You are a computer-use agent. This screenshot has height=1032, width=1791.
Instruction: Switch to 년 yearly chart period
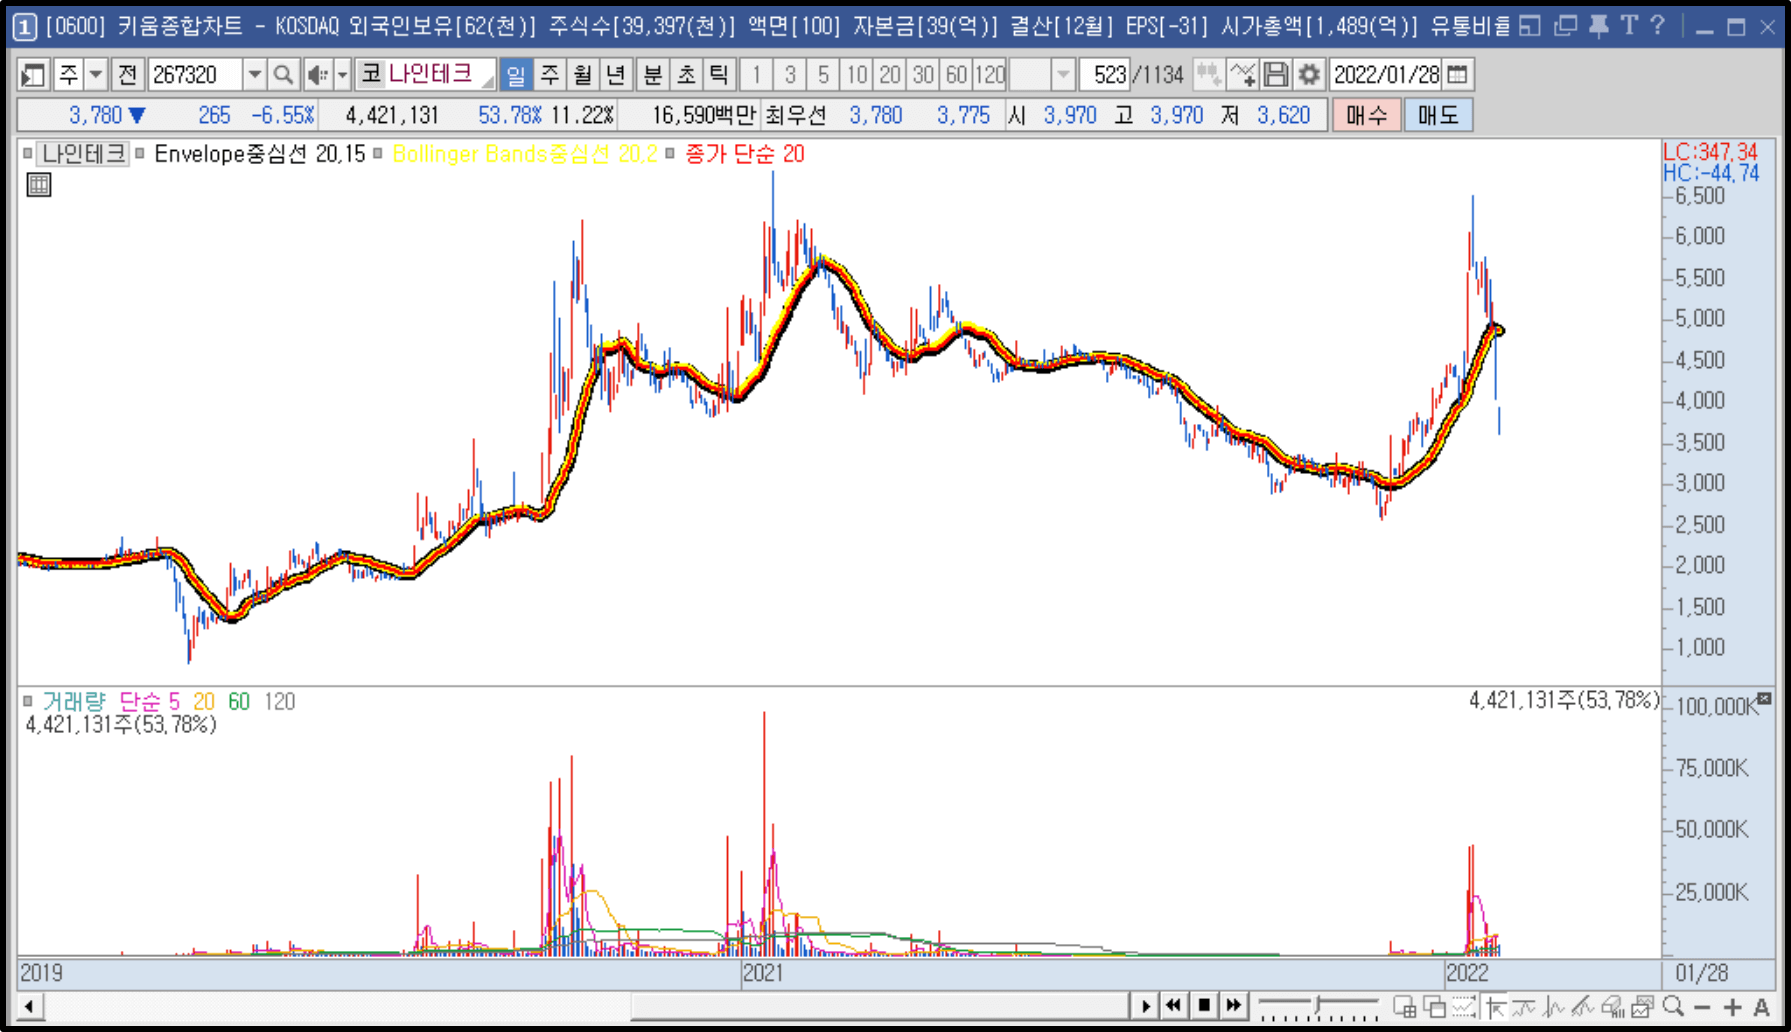616,75
